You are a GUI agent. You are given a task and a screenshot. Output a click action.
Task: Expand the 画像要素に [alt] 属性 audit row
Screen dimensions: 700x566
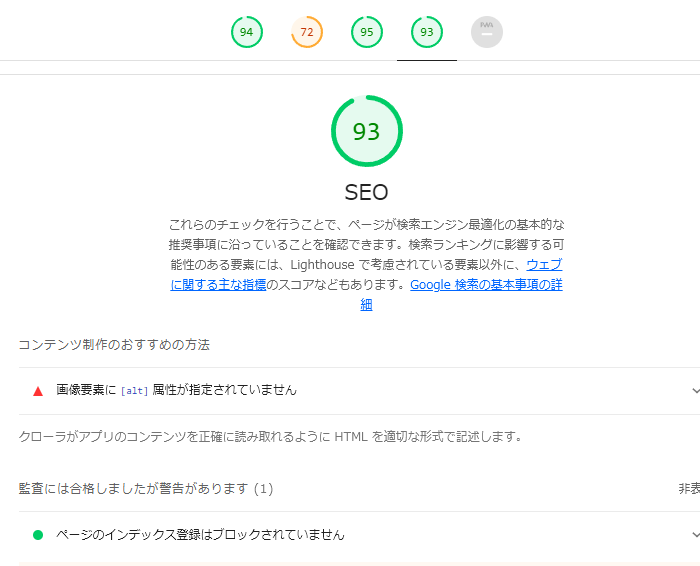(x=359, y=391)
